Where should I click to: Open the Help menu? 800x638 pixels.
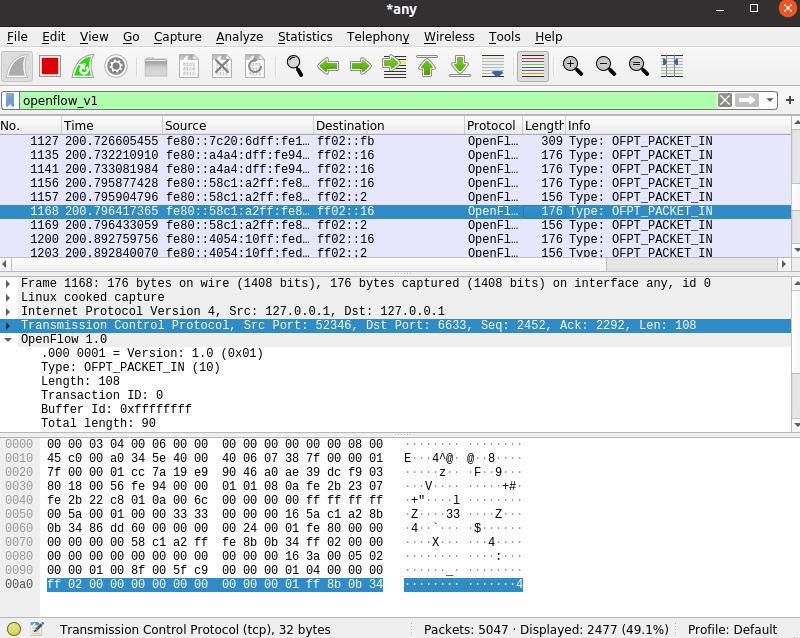548,37
